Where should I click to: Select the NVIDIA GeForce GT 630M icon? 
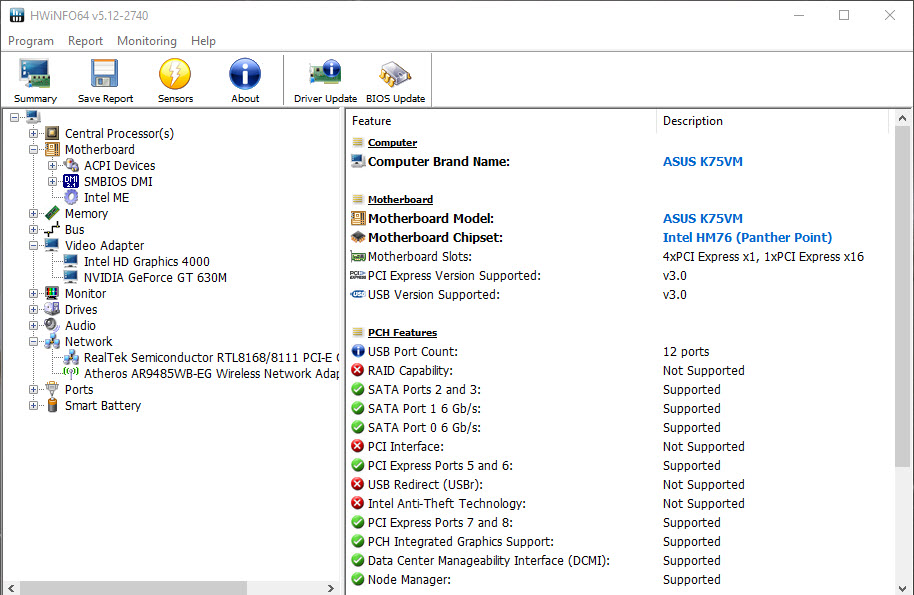click(x=71, y=277)
